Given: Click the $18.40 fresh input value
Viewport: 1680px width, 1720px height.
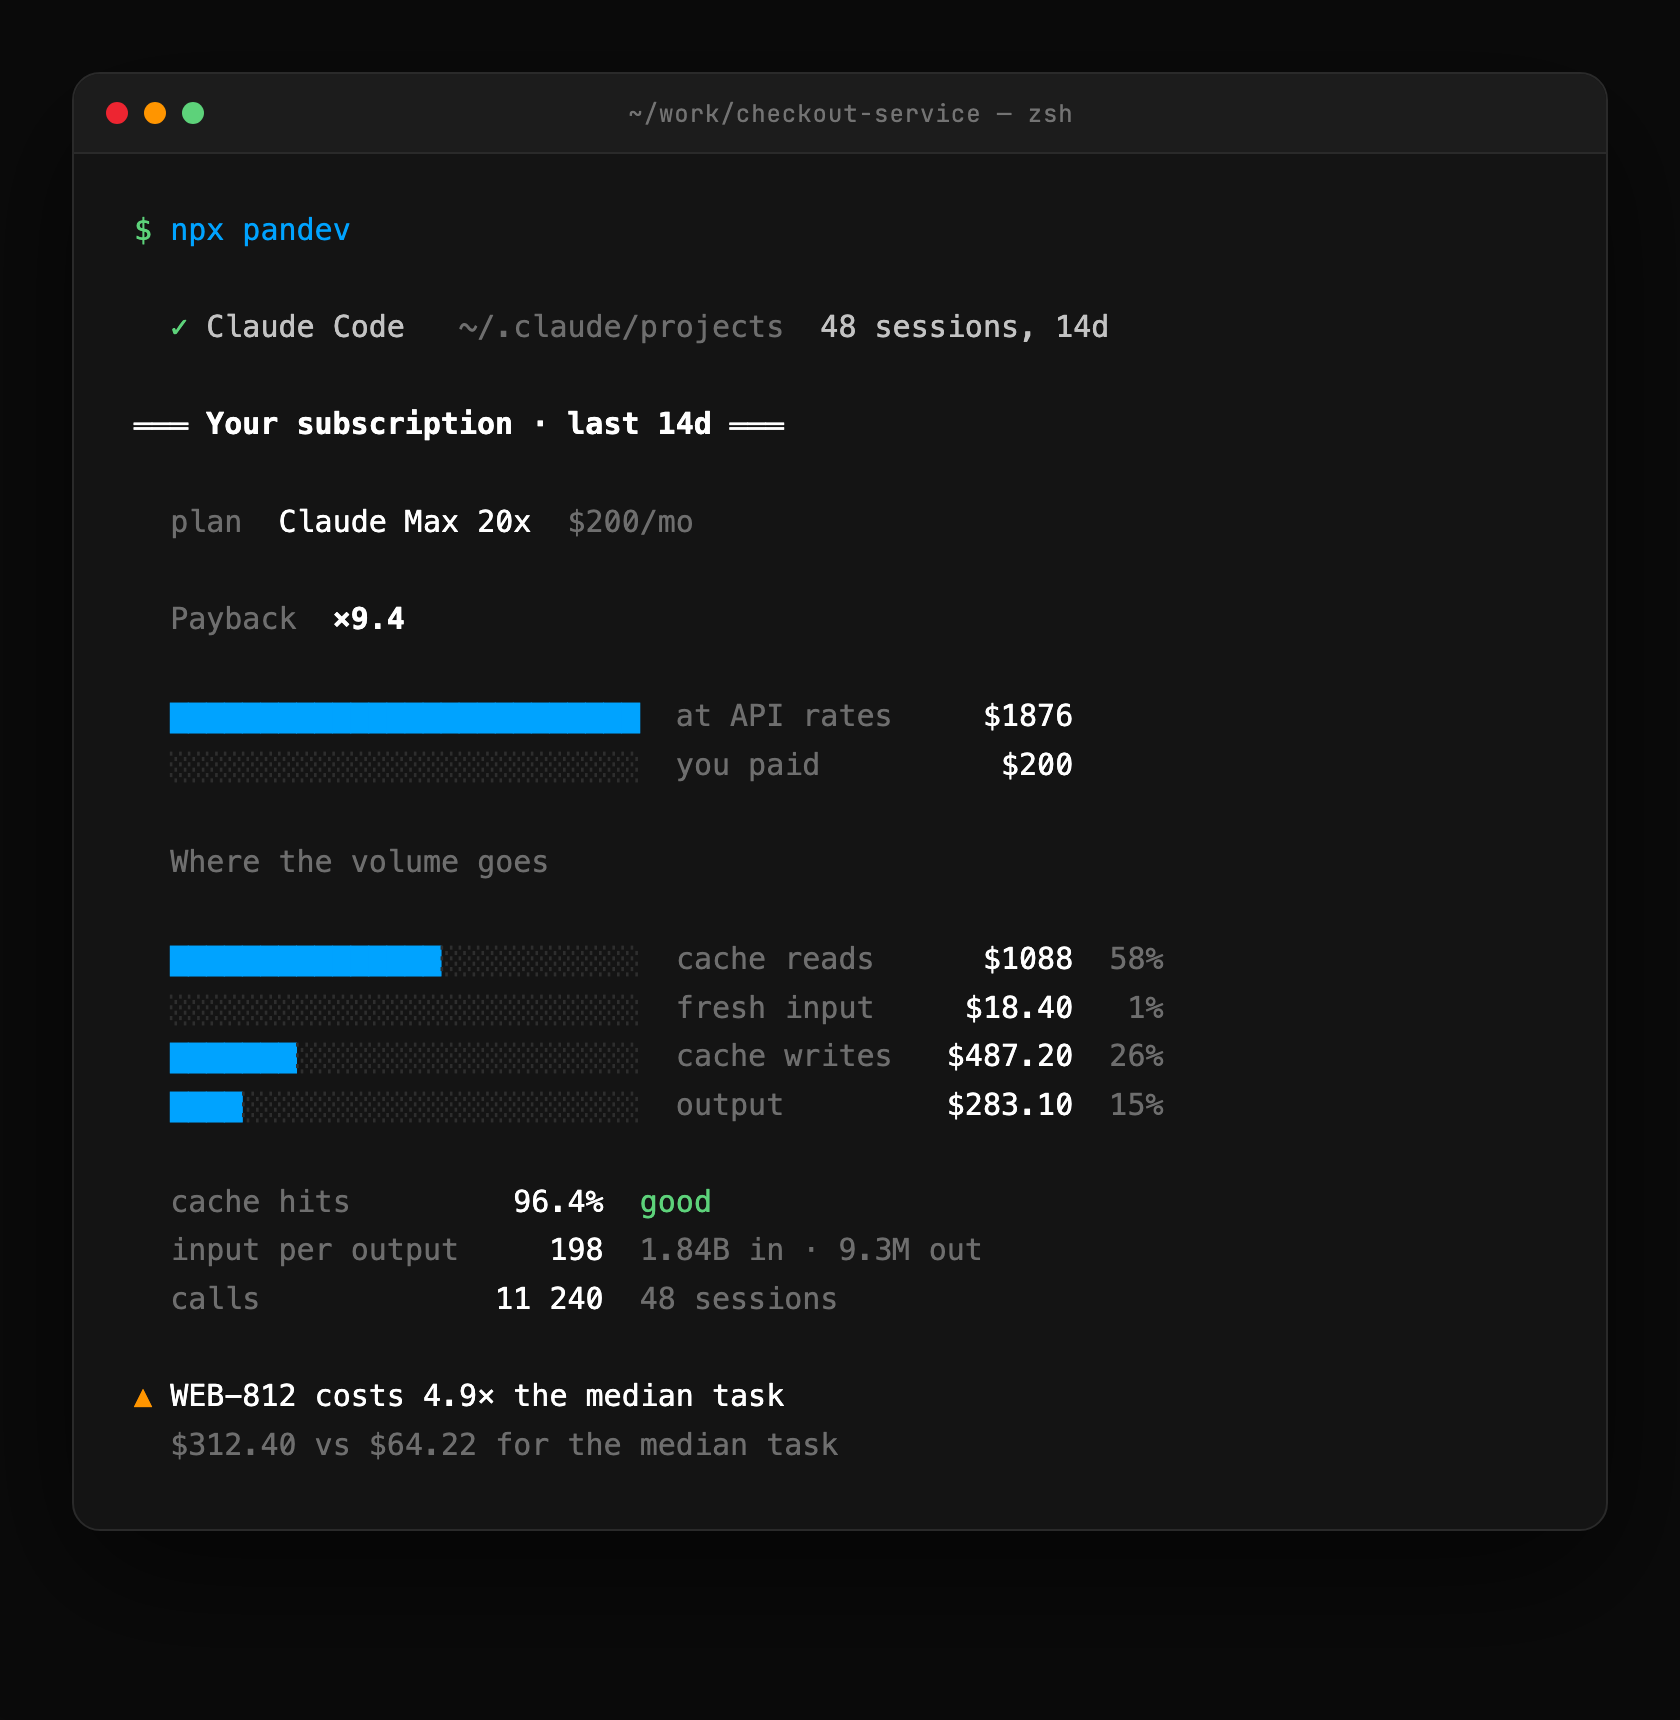Looking at the screenshot, I should tap(1019, 1008).
